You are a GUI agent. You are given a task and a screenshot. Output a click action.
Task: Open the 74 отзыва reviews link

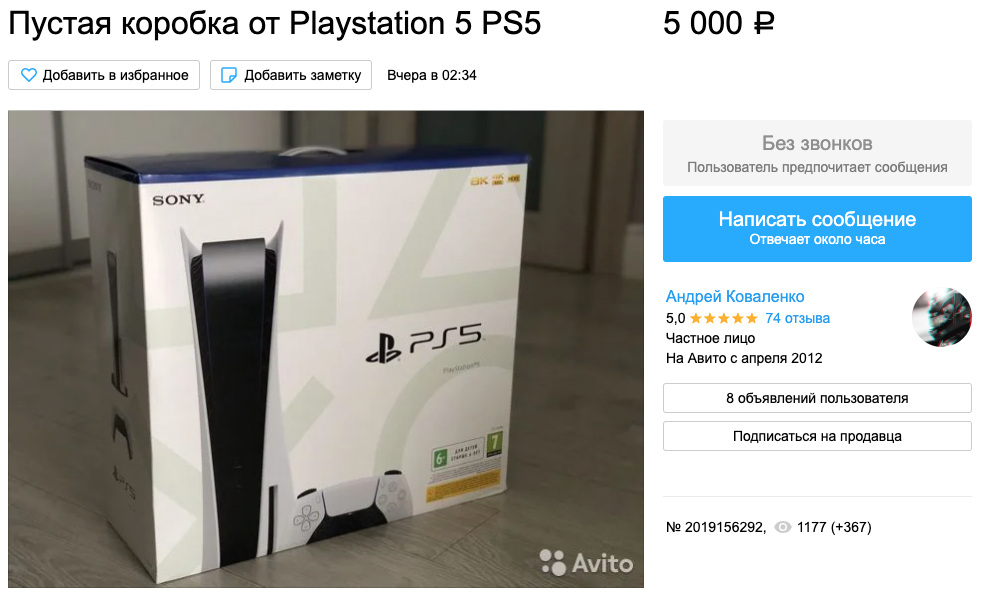[797, 319]
